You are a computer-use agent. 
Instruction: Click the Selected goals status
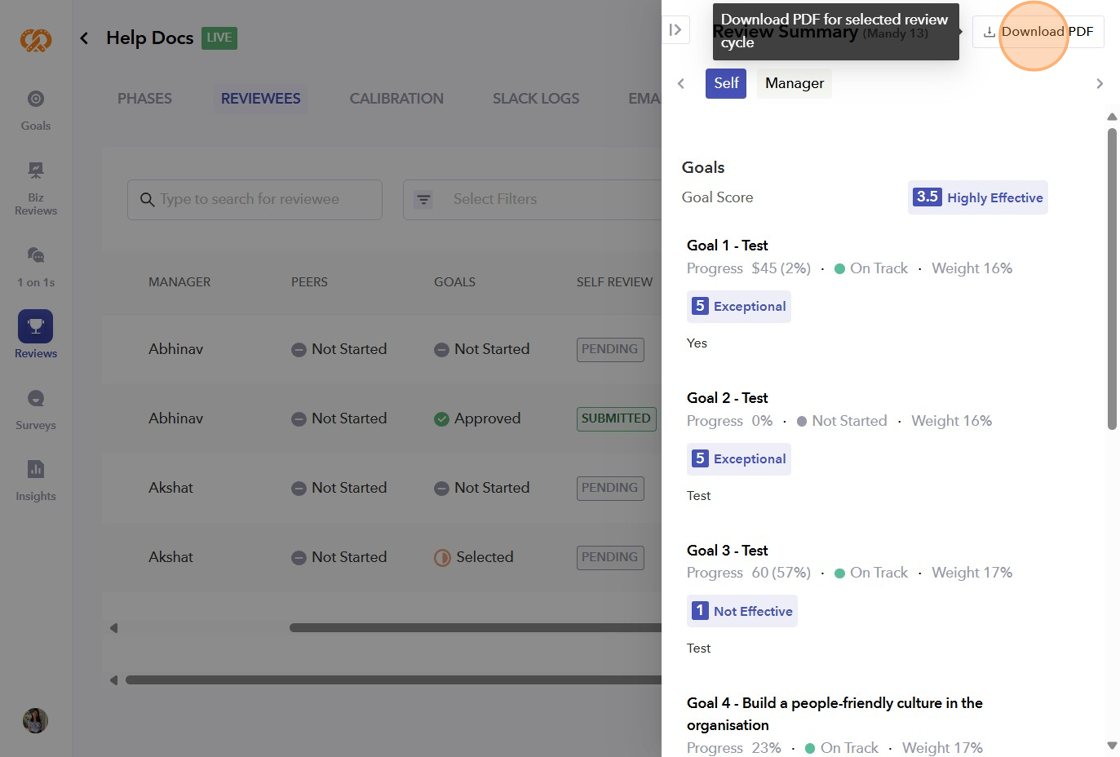click(x=474, y=557)
